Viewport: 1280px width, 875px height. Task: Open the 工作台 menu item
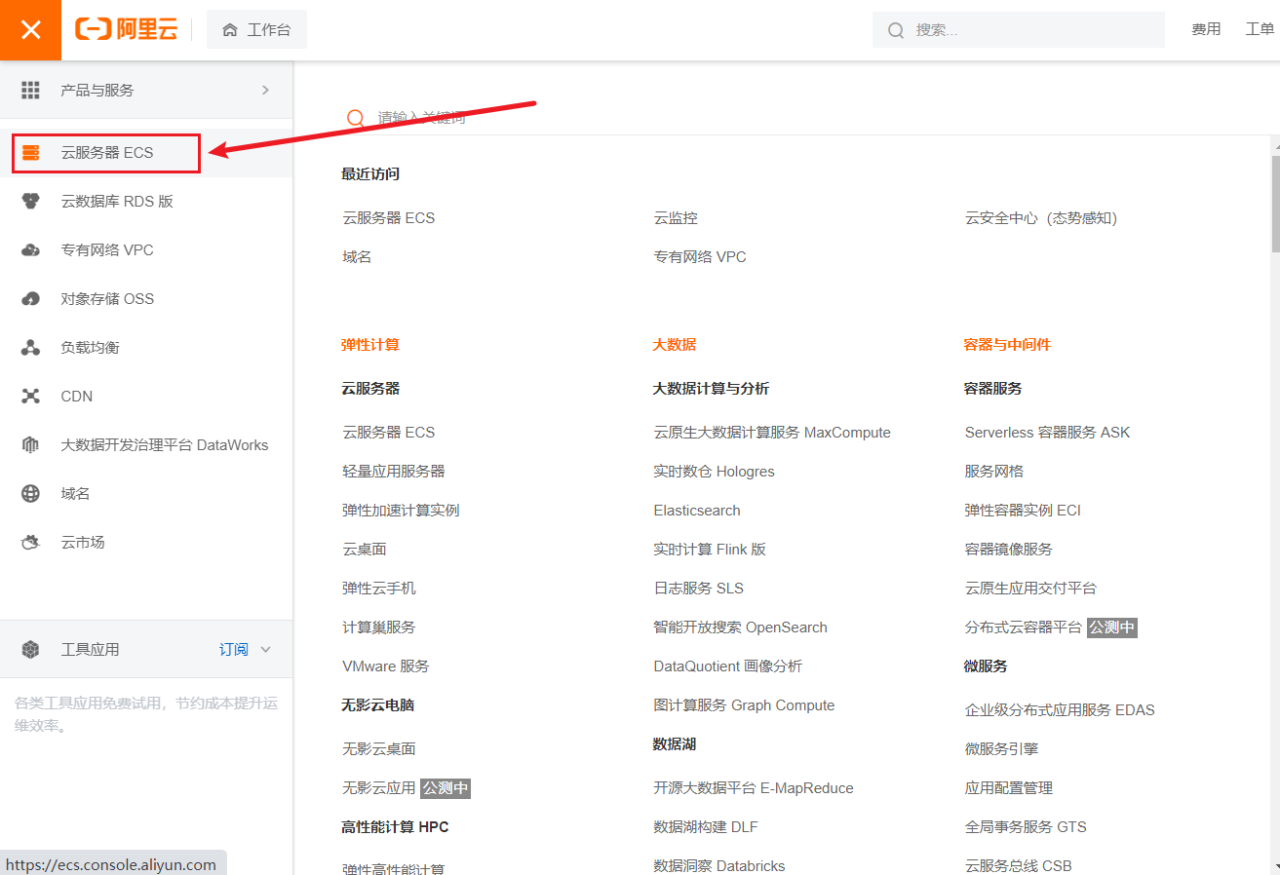[256, 29]
